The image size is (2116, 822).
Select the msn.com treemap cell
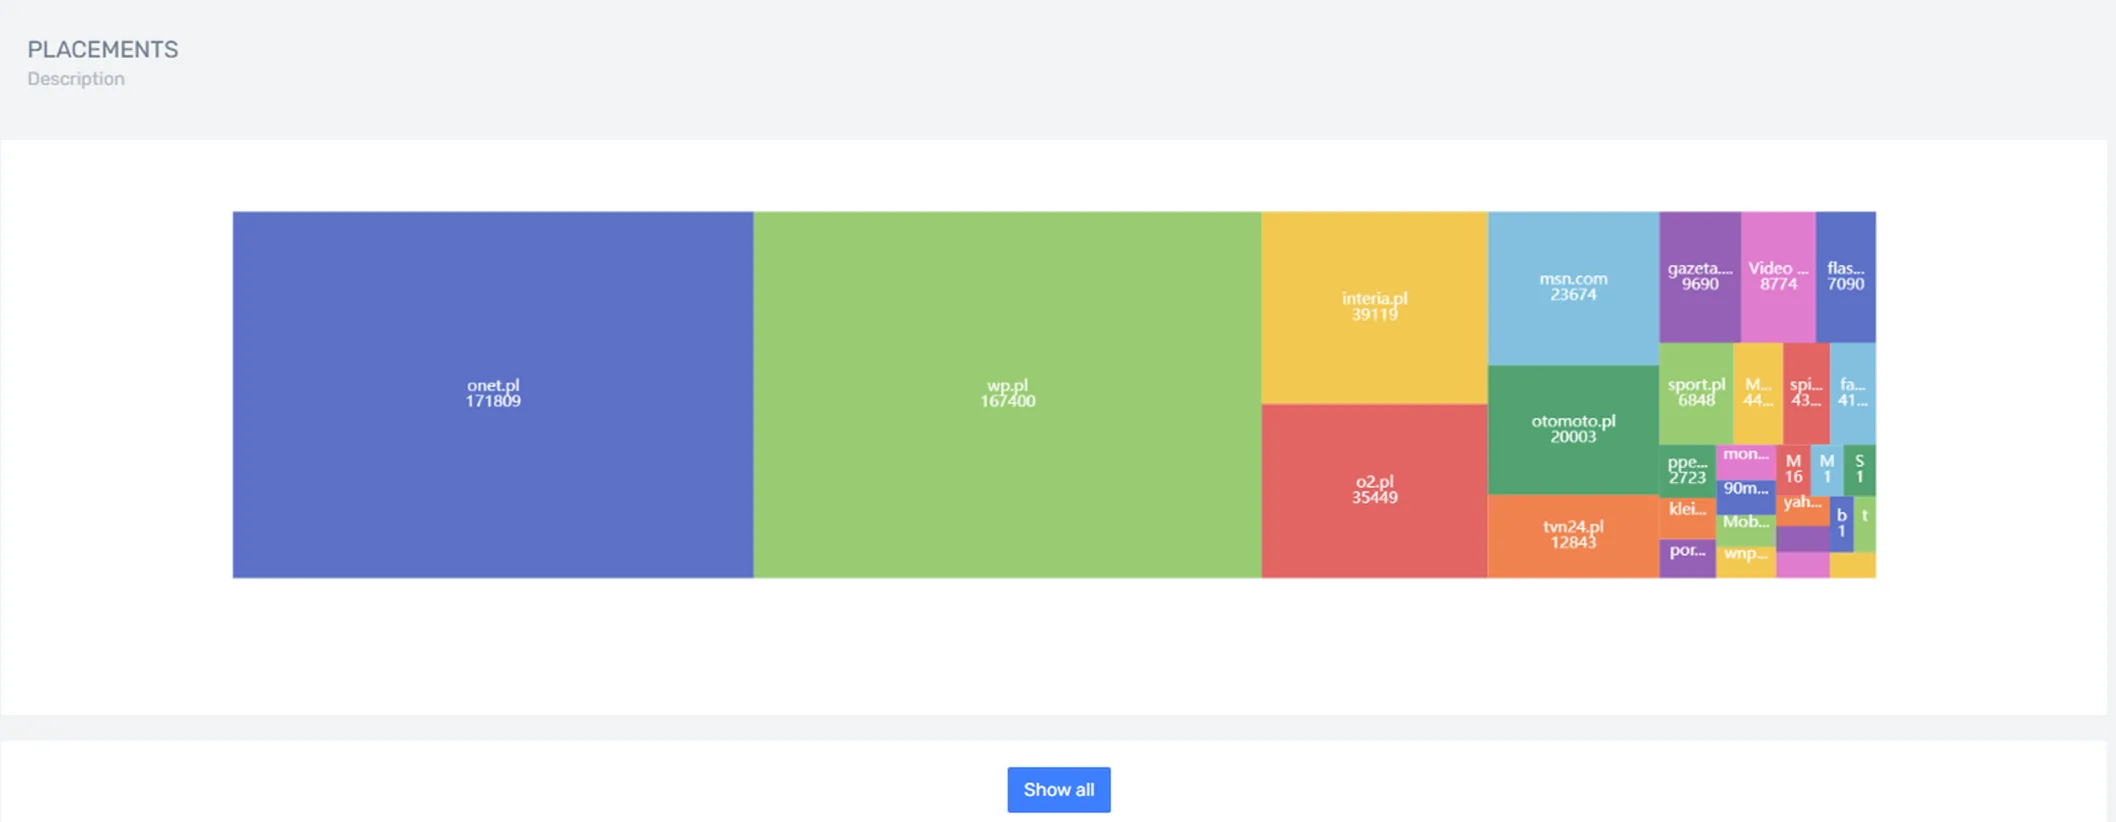tap(1573, 287)
